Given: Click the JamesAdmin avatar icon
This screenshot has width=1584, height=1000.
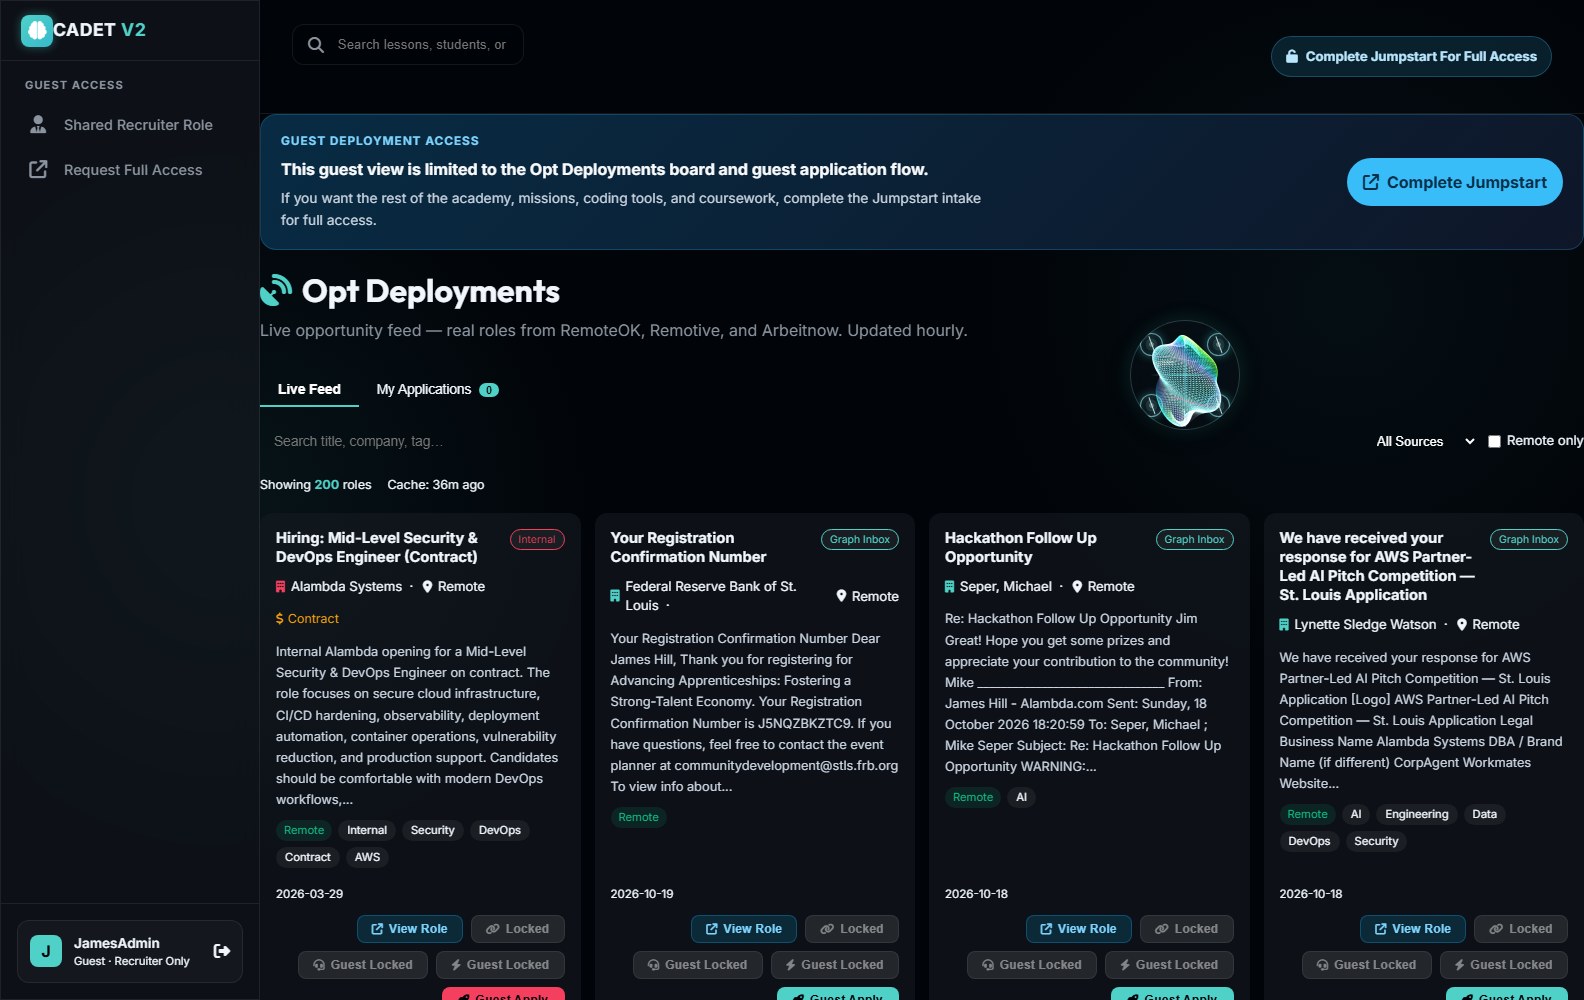Looking at the screenshot, I should click(x=46, y=951).
